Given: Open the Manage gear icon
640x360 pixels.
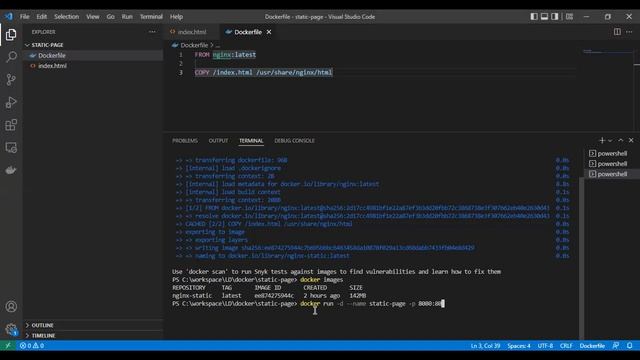Looking at the screenshot, I should coord(11,329).
